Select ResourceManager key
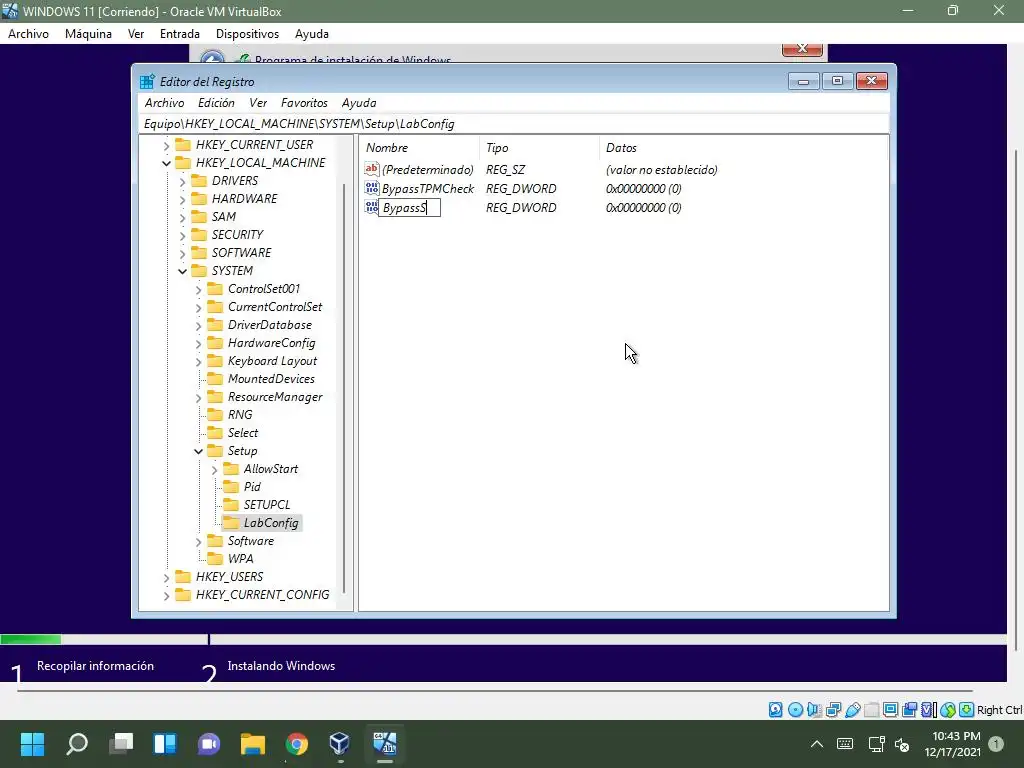 coord(275,396)
